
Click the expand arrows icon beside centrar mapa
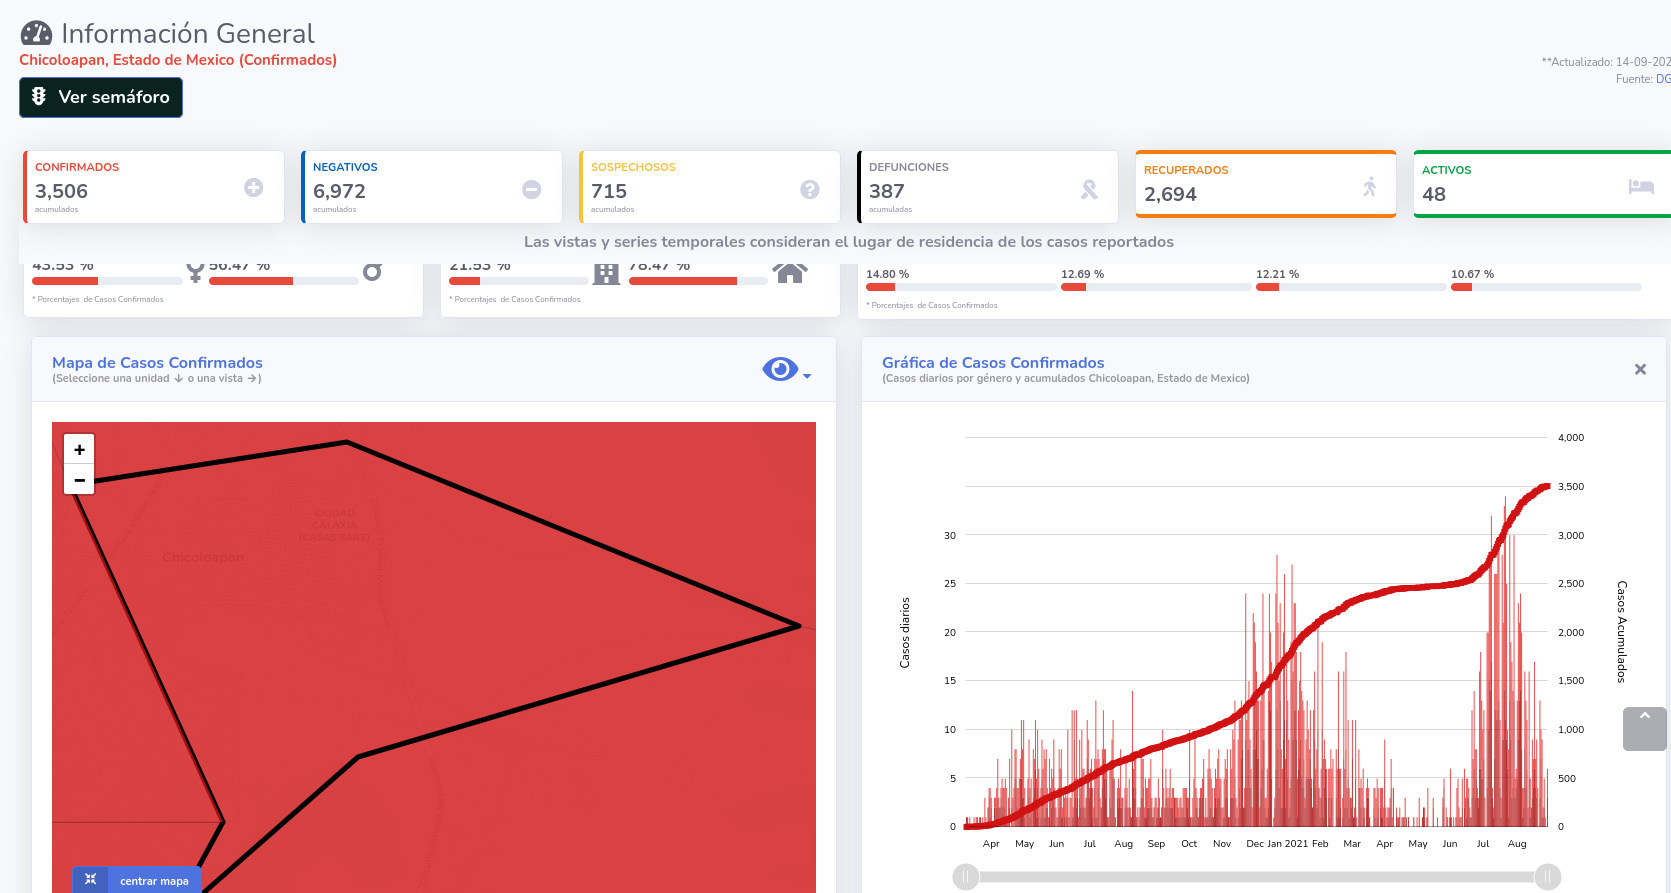(90, 879)
